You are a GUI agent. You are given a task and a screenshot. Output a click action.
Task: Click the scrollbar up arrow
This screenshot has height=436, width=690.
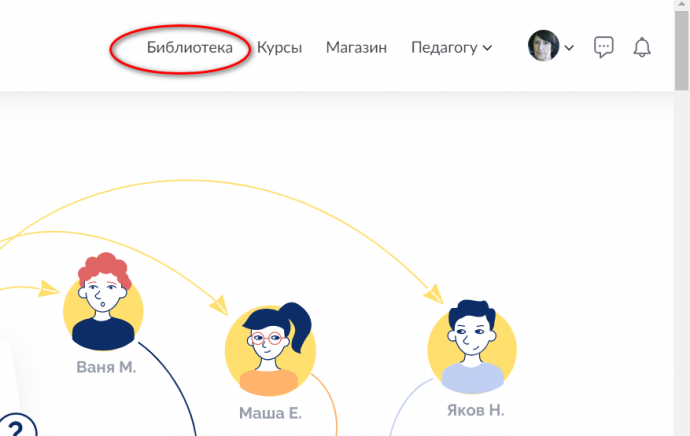coord(682,4)
